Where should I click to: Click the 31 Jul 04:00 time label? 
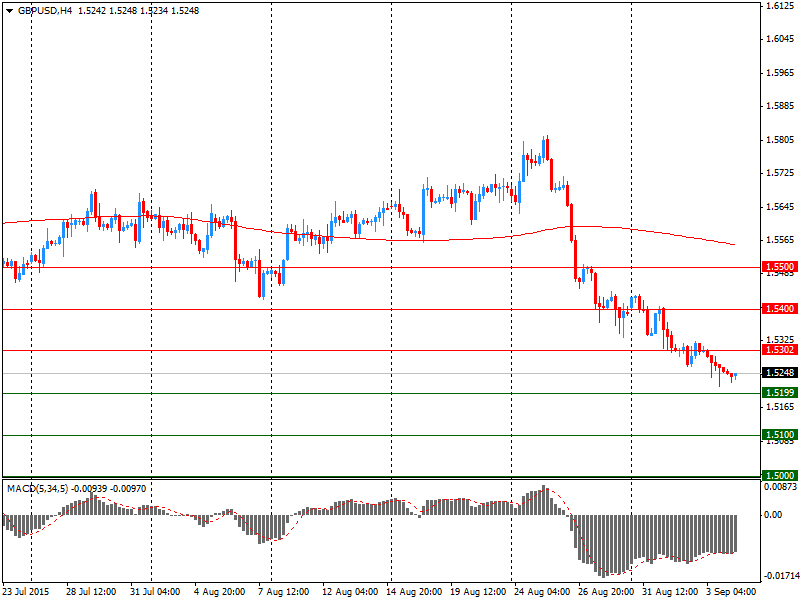[x=155, y=592]
